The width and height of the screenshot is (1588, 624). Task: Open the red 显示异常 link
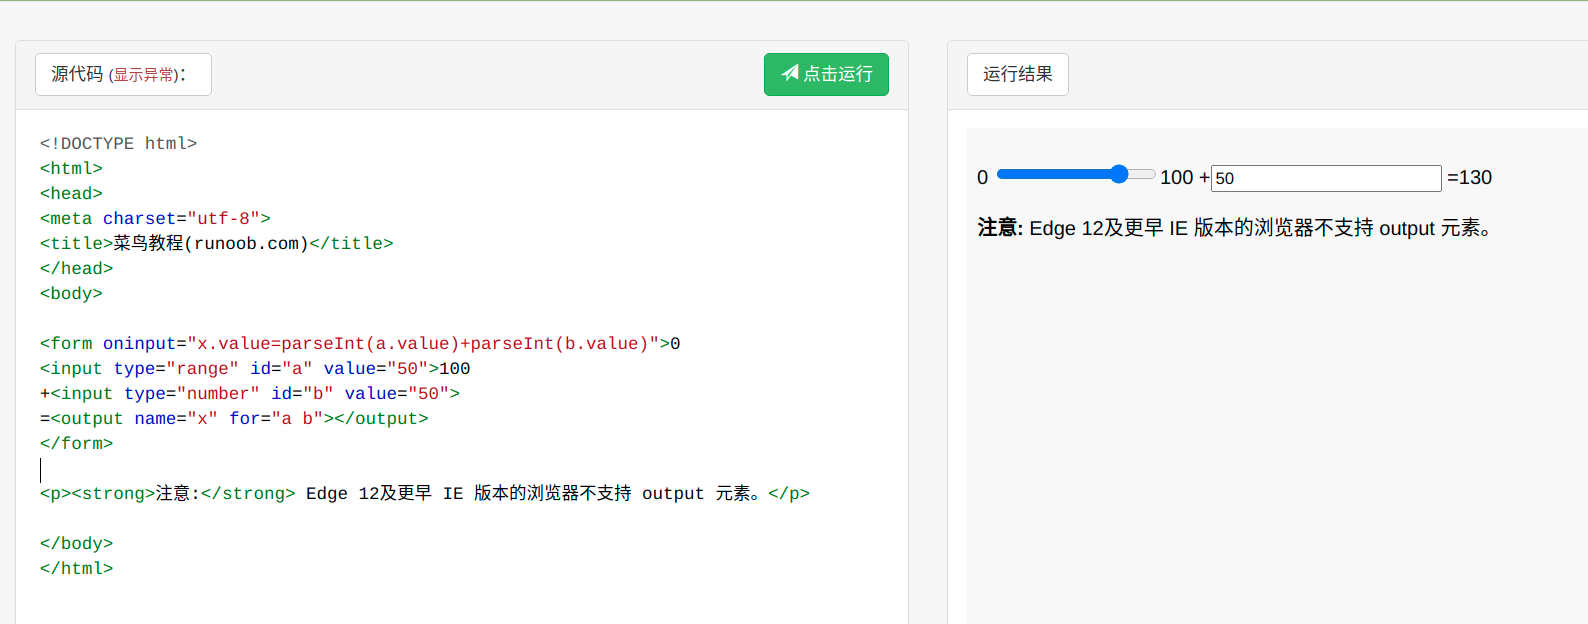pyautogui.click(x=144, y=75)
